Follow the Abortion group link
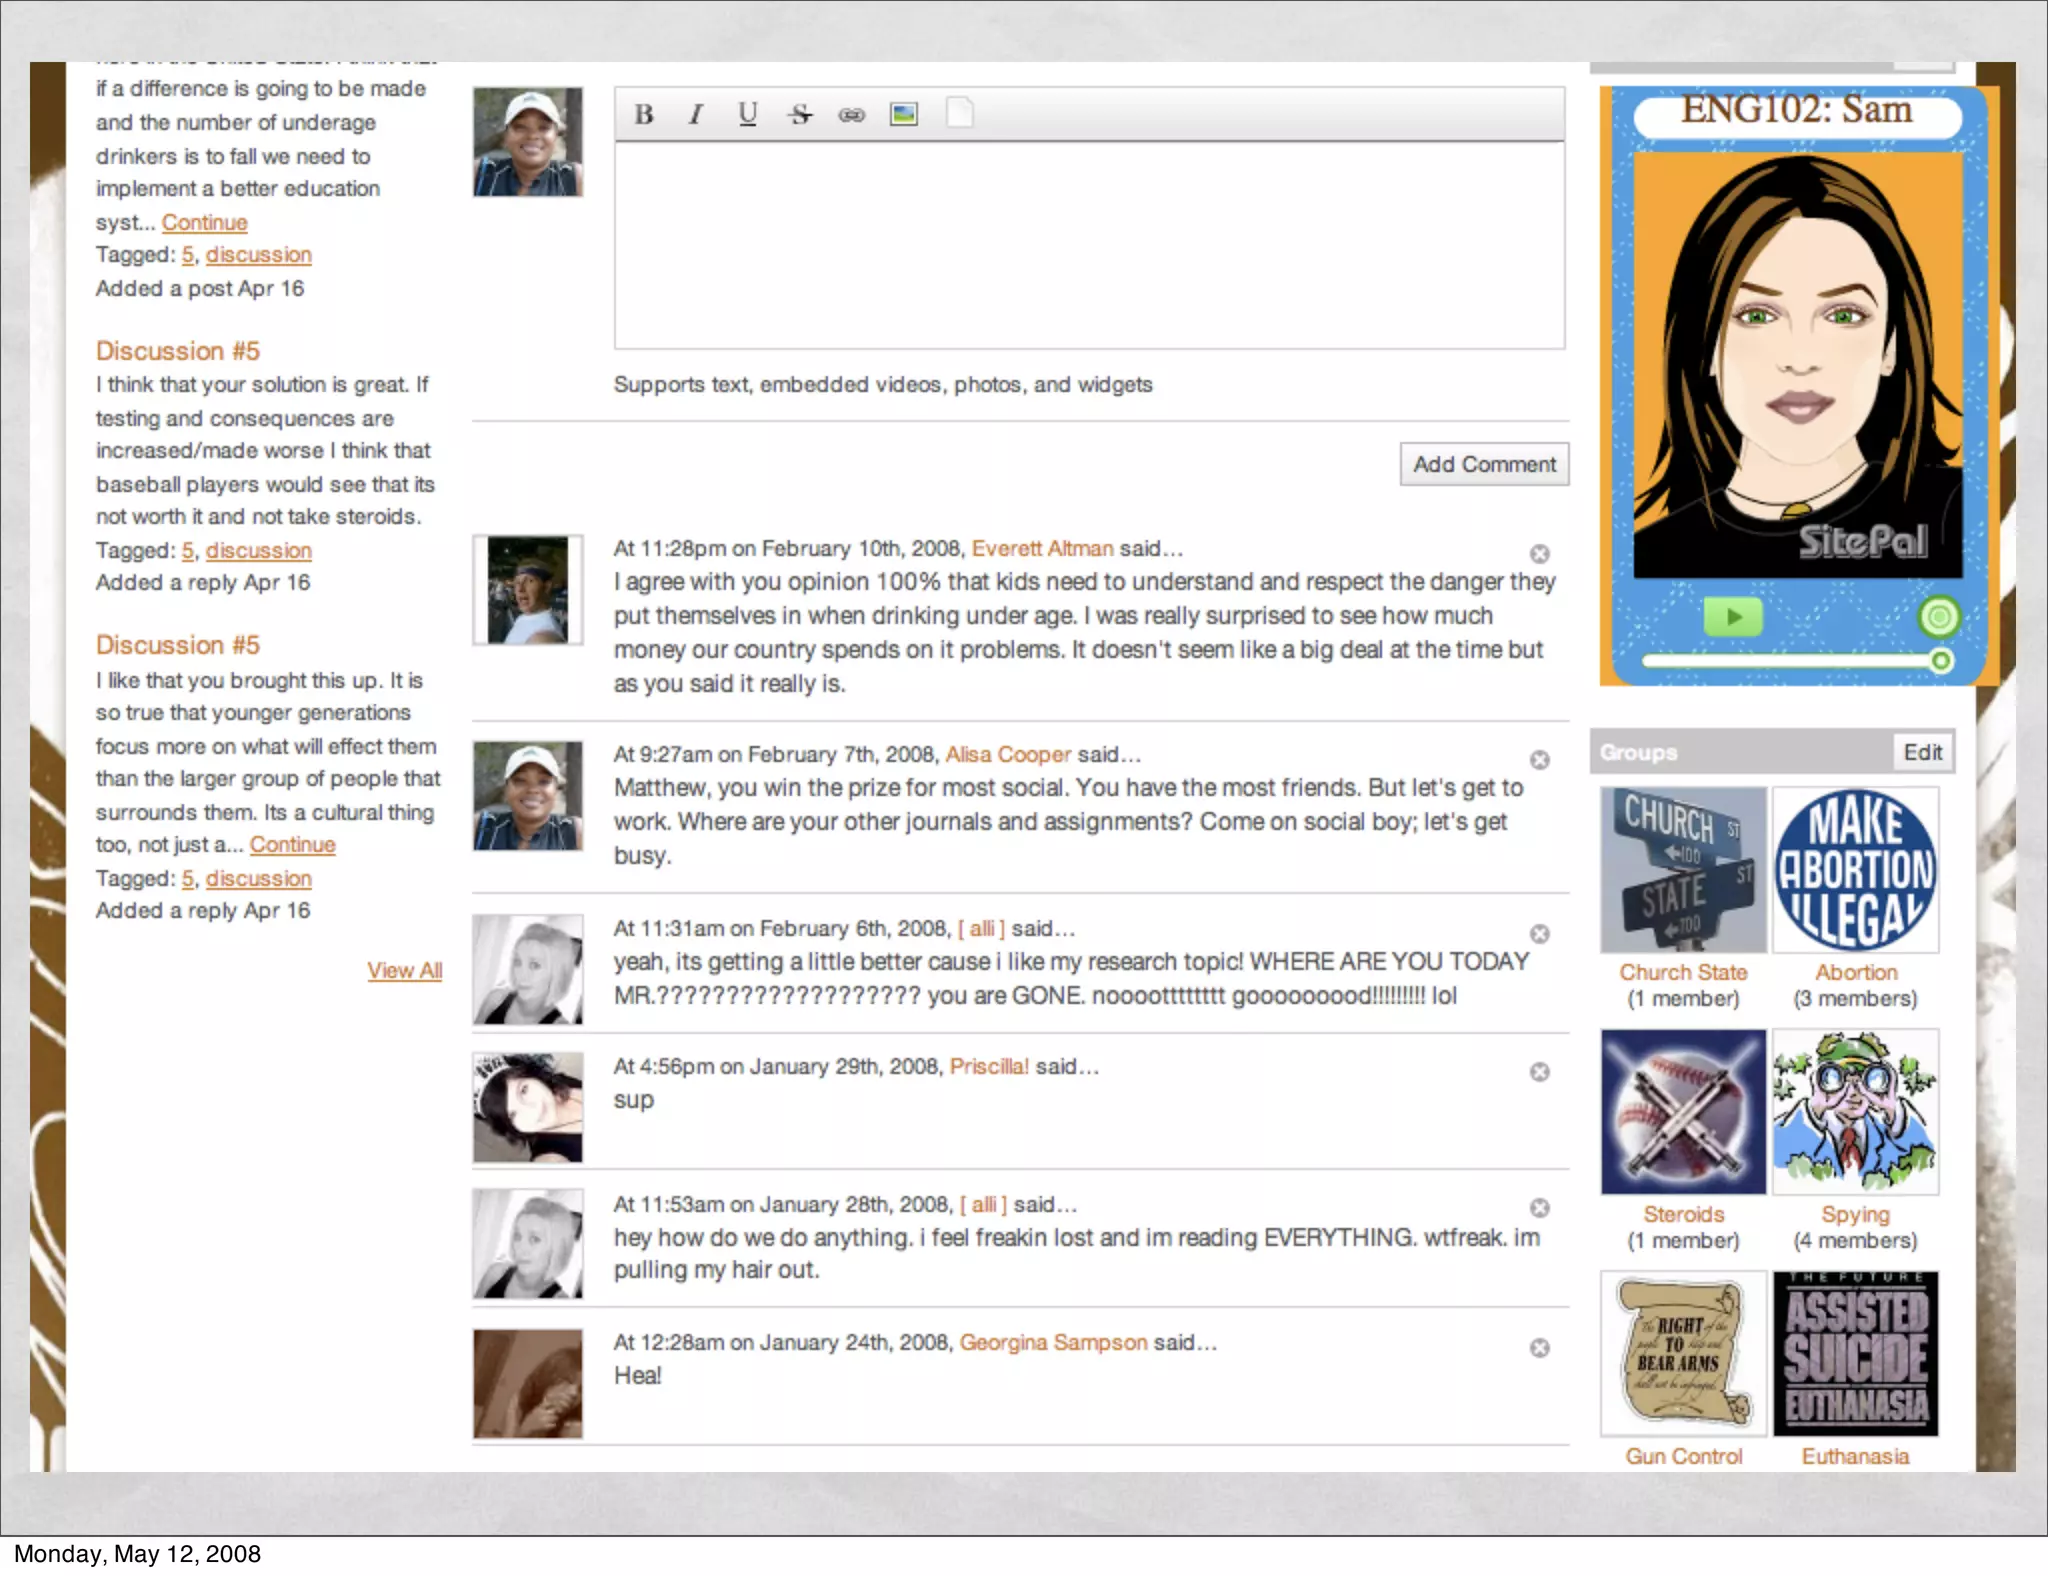2048x1576 pixels. coord(1856,972)
